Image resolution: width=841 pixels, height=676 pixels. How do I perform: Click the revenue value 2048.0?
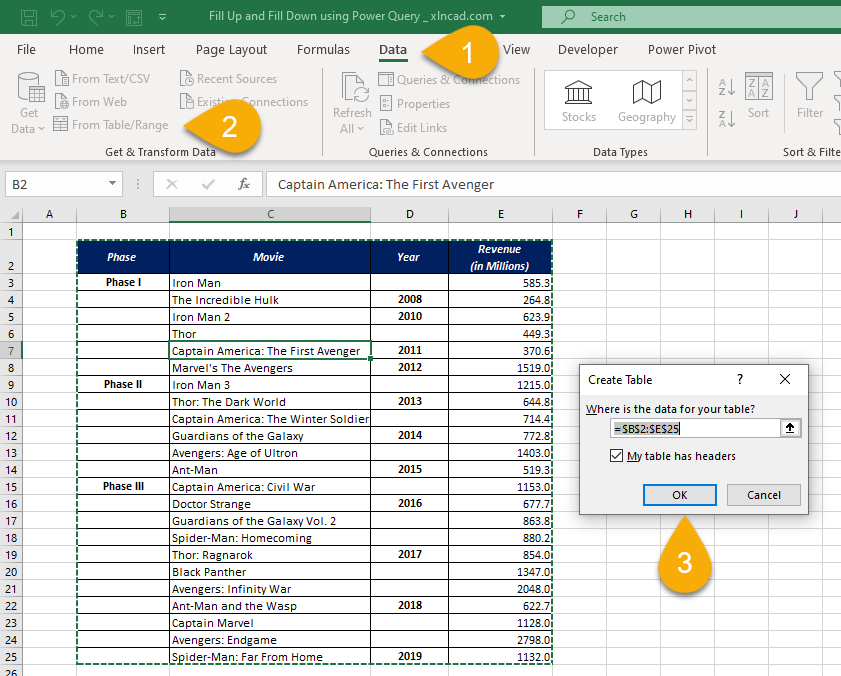pyautogui.click(x=500, y=589)
